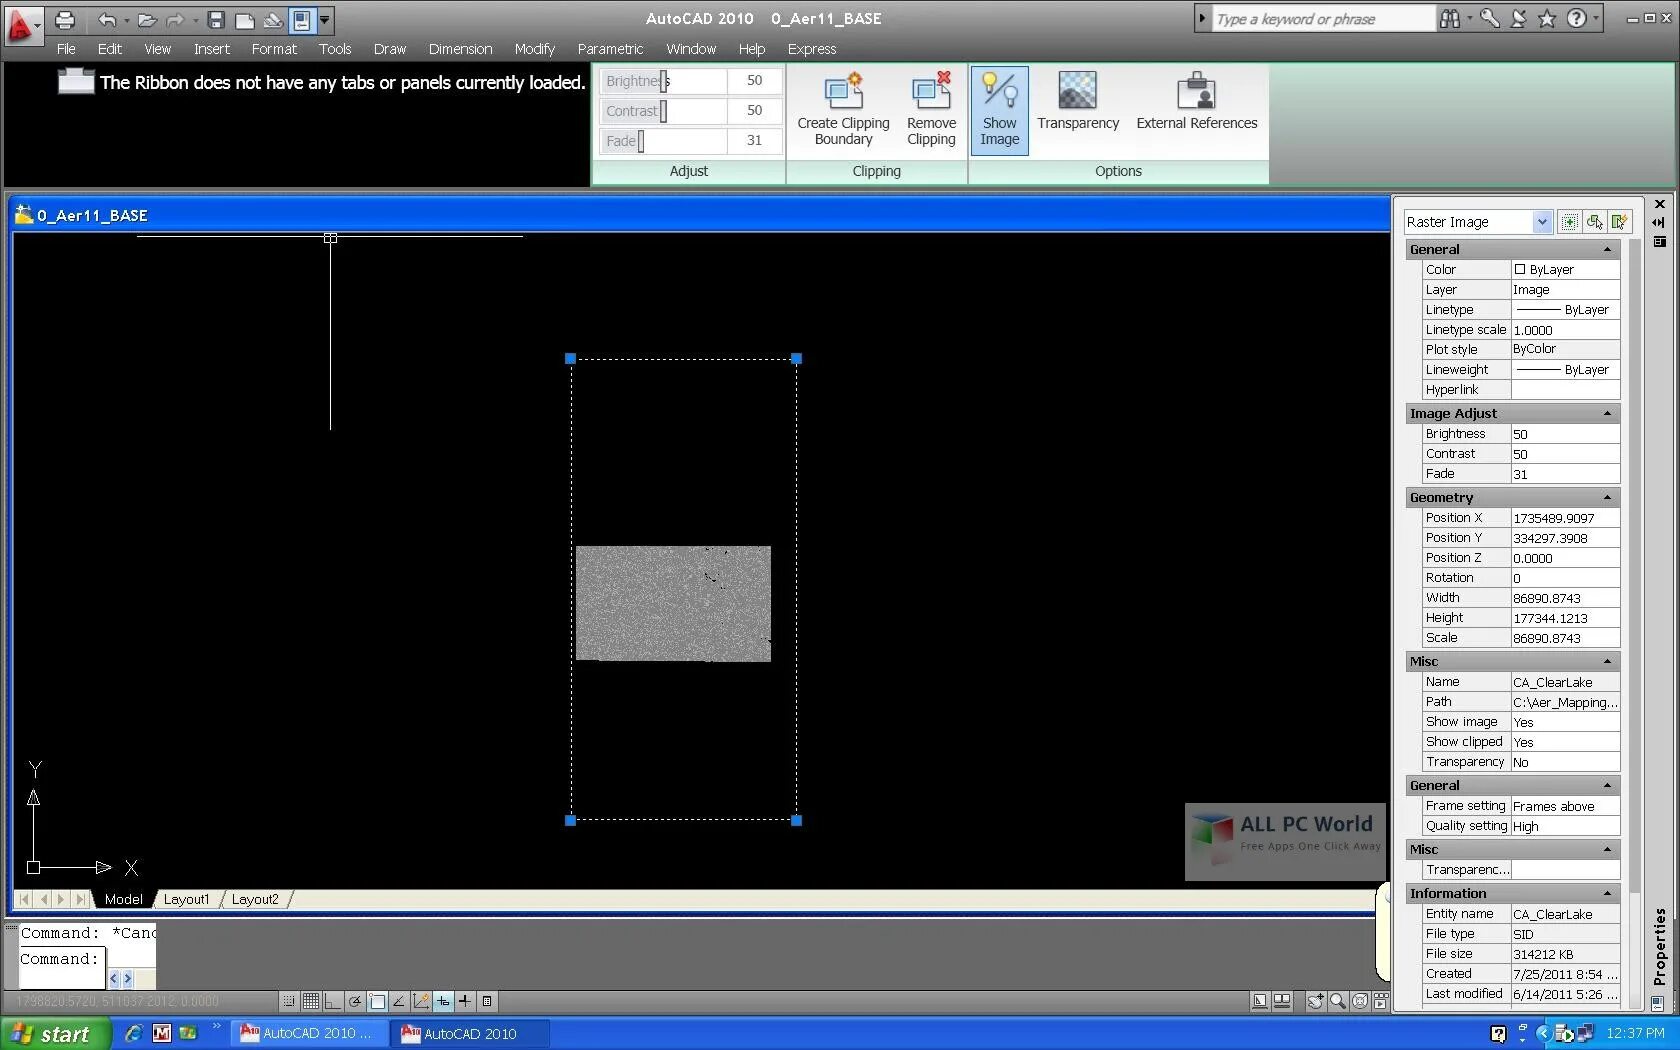
Task: Open the AutoCAD application menu button
Action: [x=22, y=24]
